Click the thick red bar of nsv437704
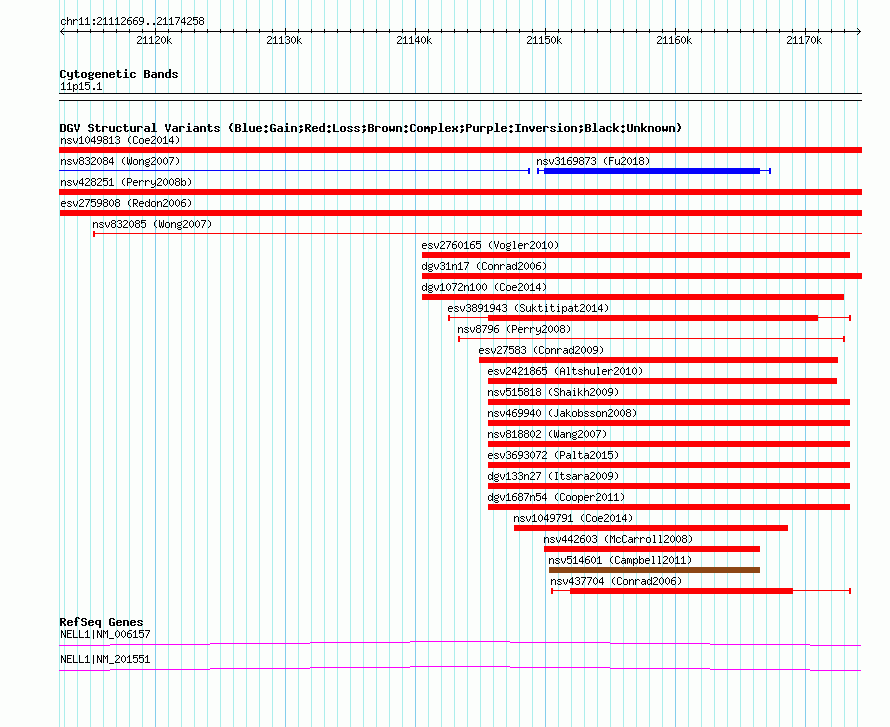This screenshot has height=727, width=890. click(x=681, y=591)
